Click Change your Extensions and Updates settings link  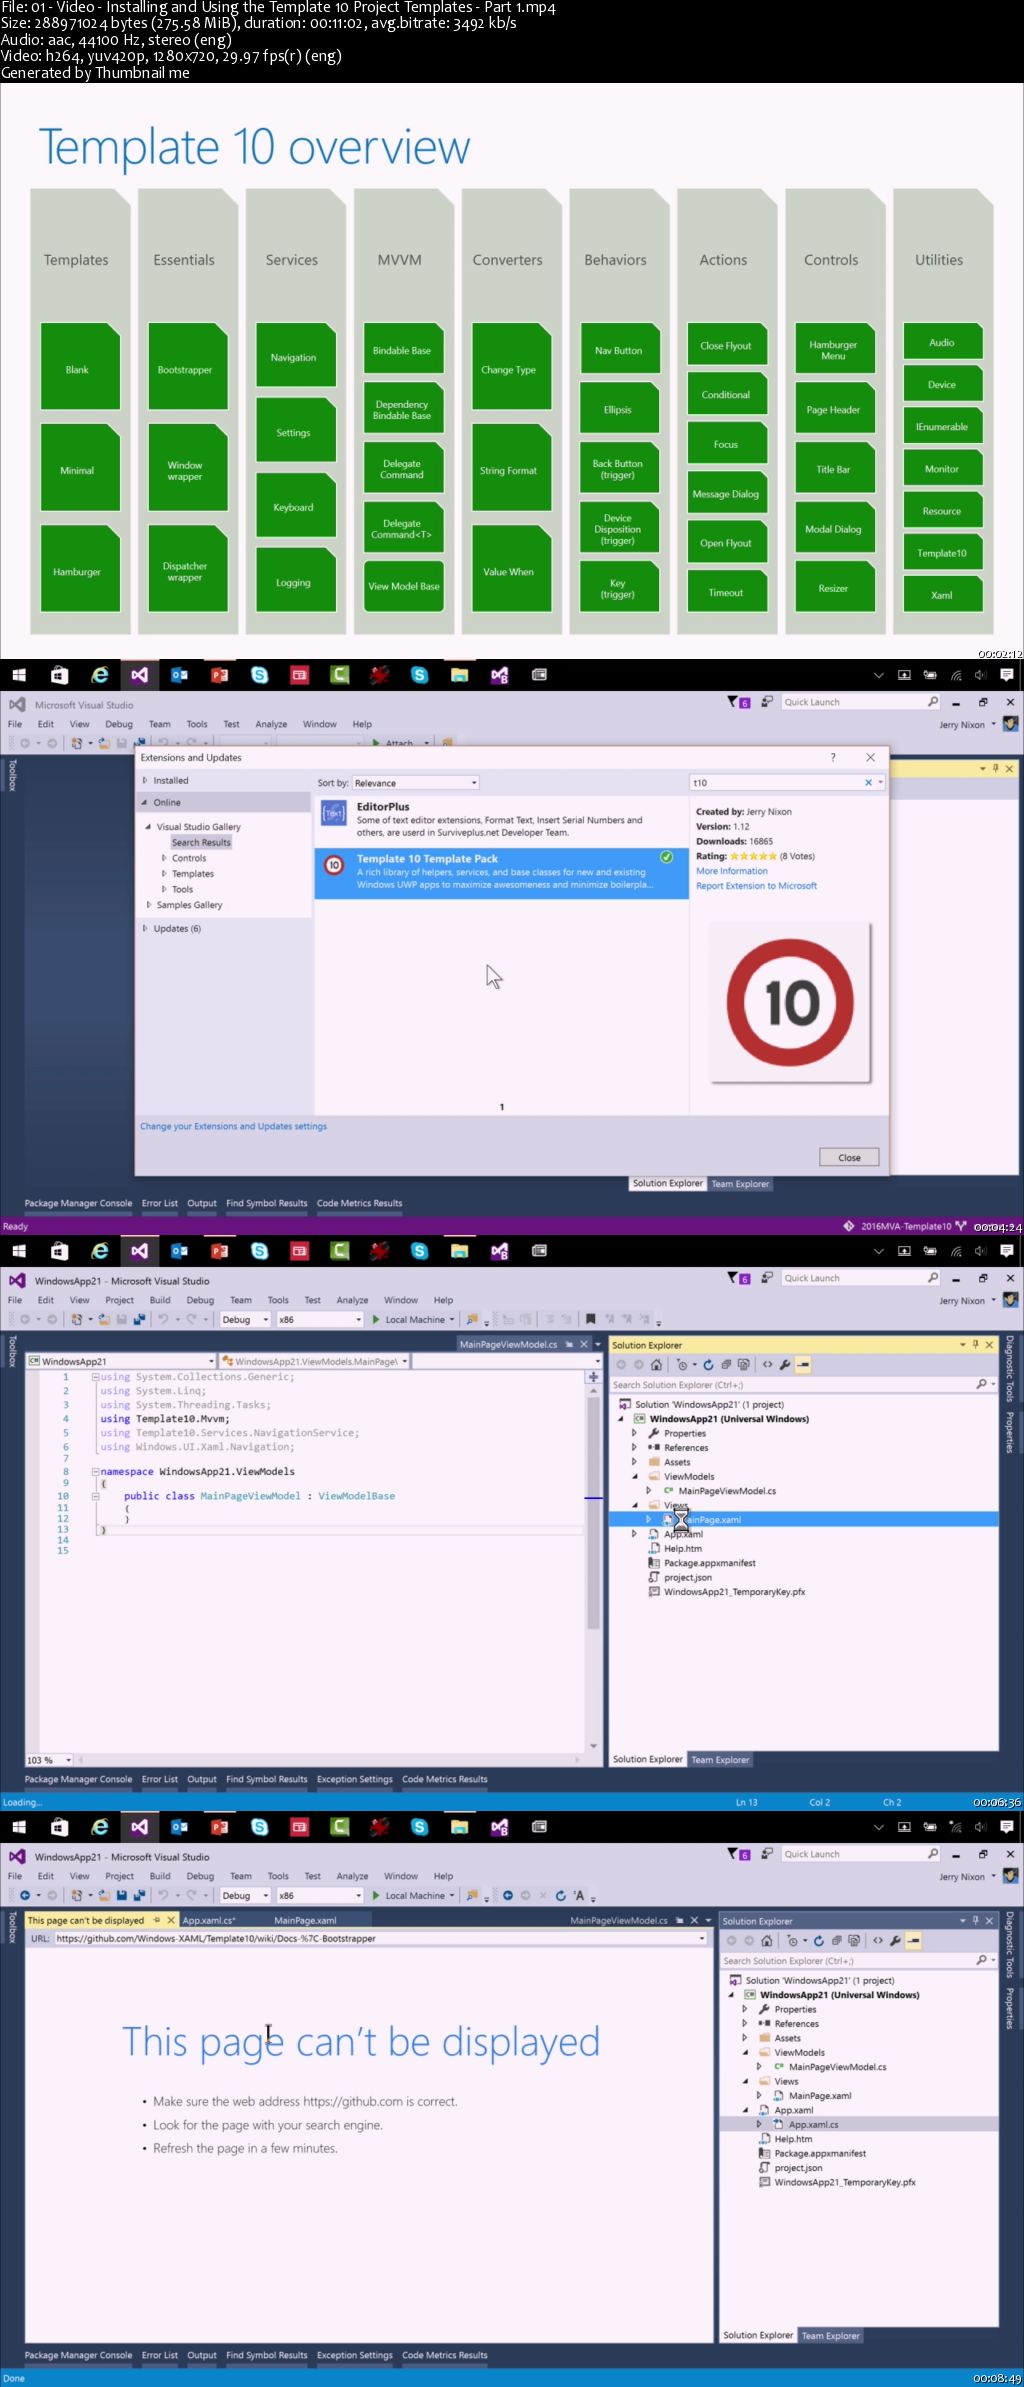[x=233, y=1126]
